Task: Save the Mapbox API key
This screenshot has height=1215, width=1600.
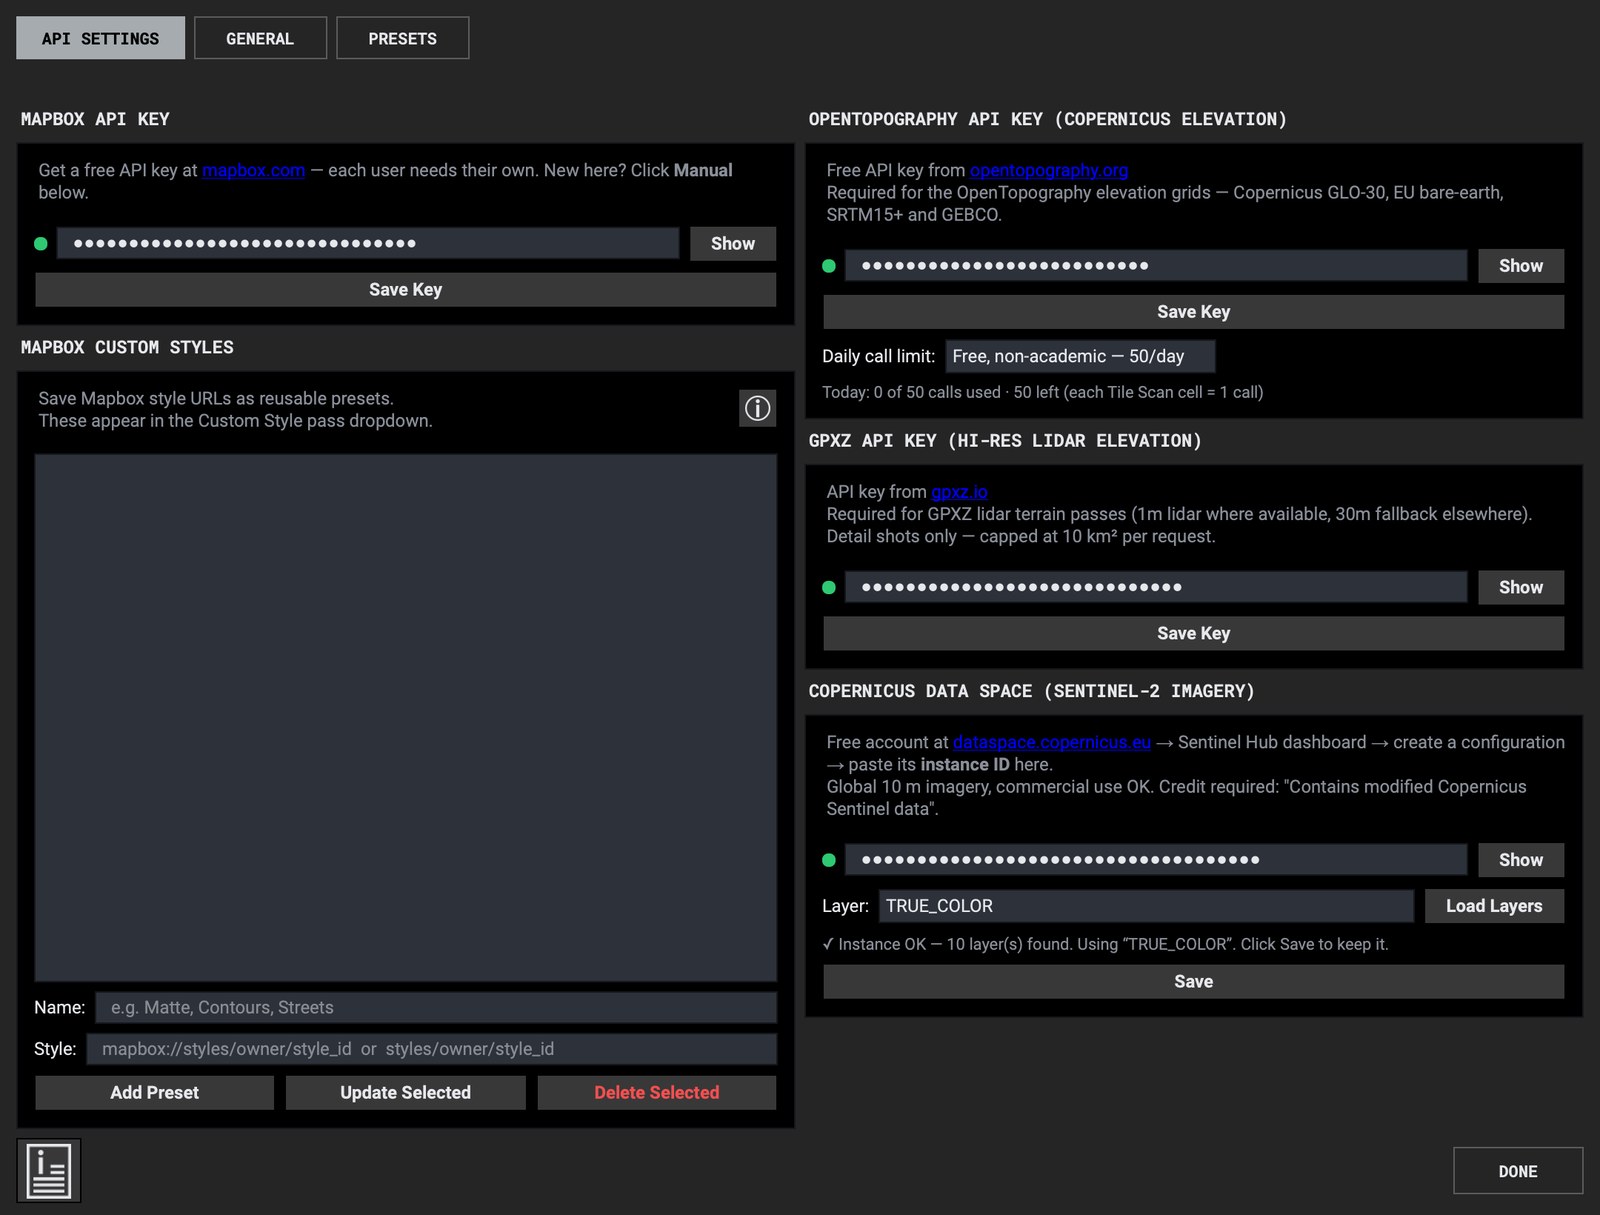Action: (405, 290)
